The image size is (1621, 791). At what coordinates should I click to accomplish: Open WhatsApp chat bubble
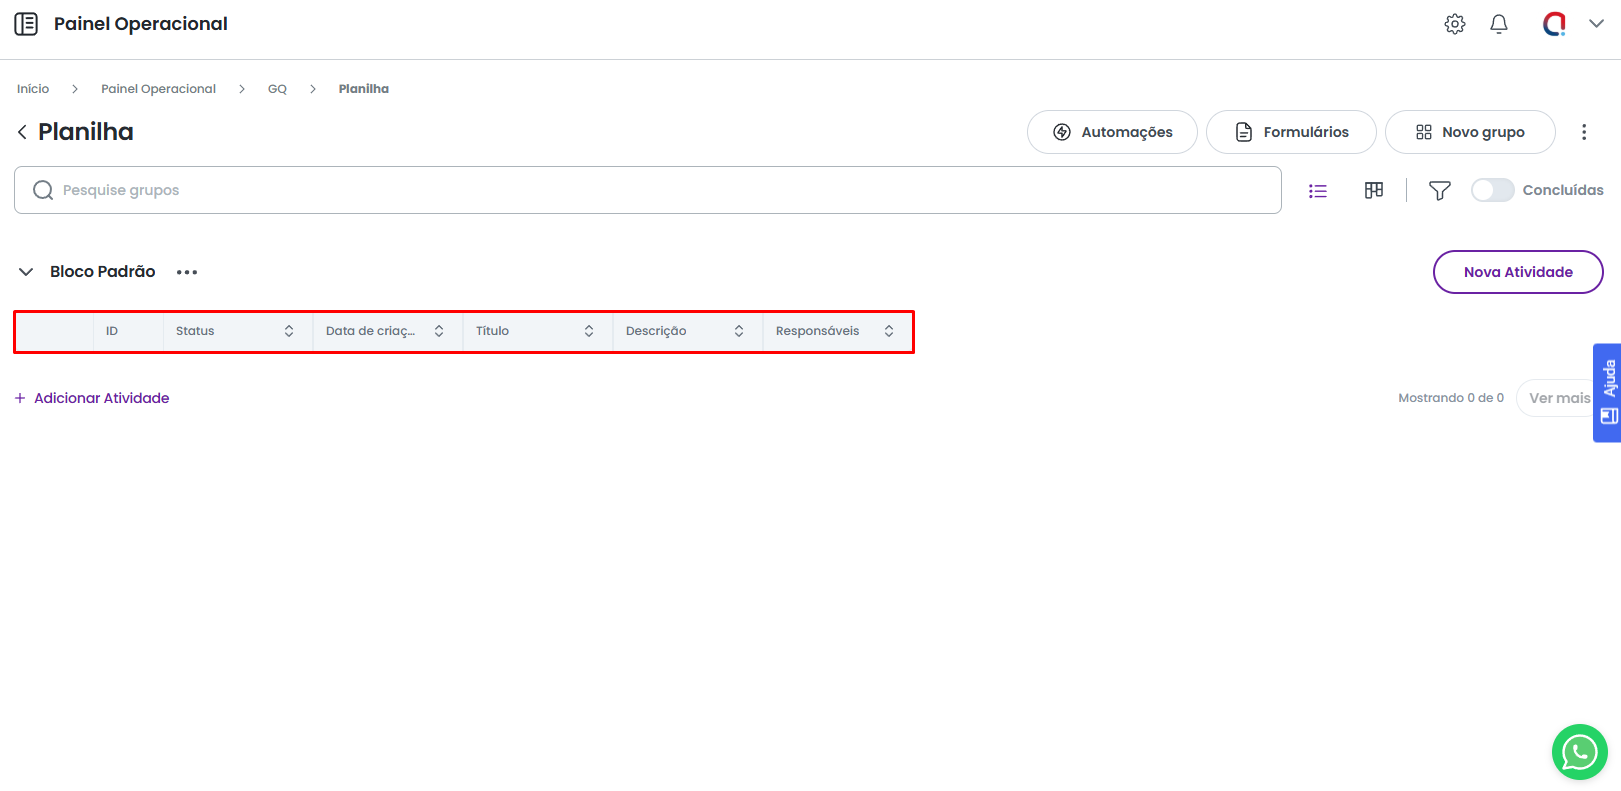[x=1579, y=752]
